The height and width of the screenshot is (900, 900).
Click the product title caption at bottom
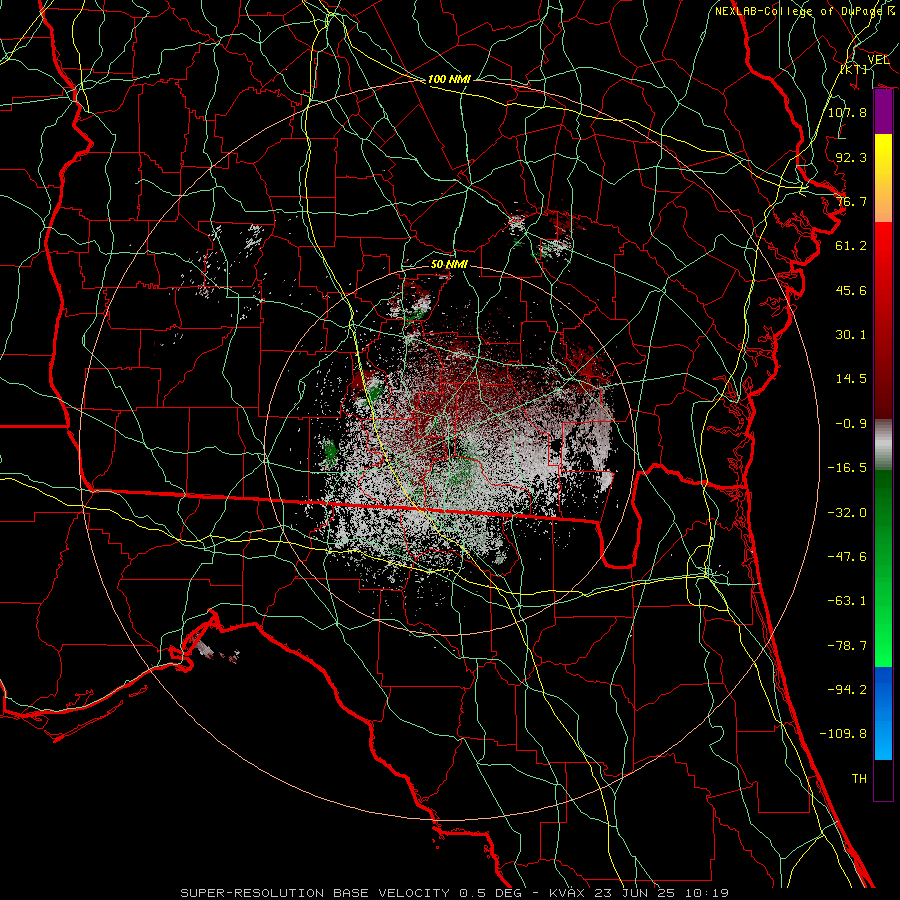pyautogui.click(x=455, y=893)
